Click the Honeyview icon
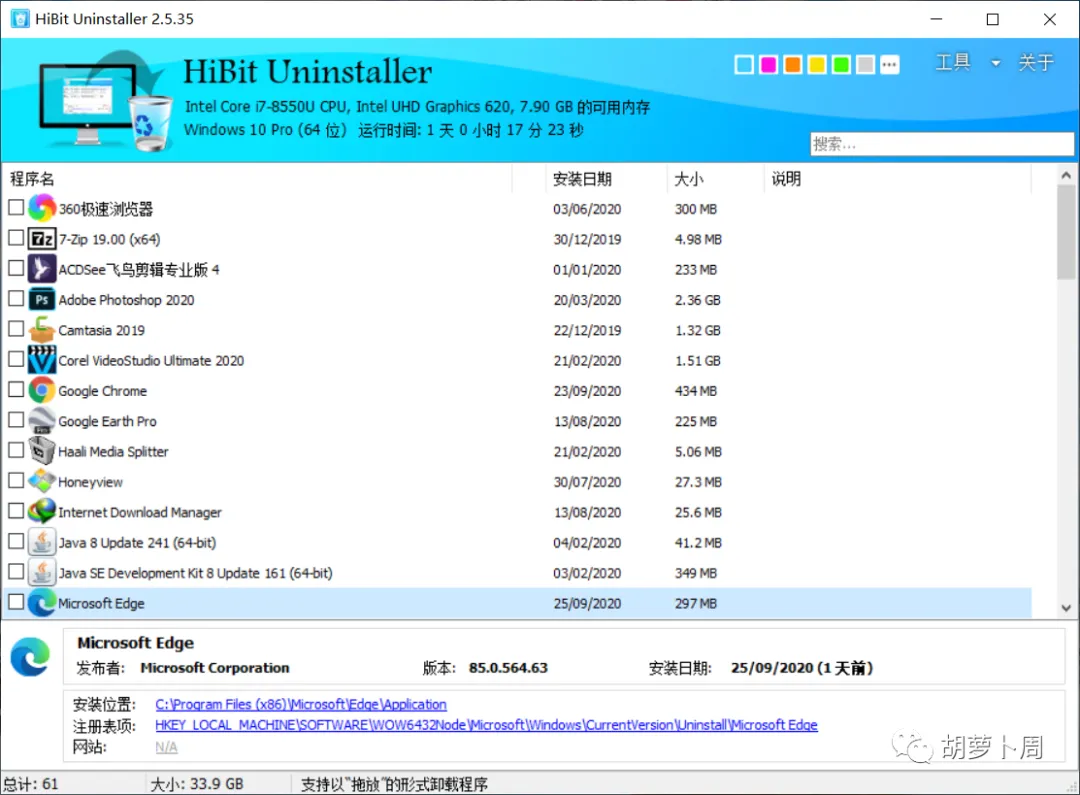This screenshot has height=795, width=1080. [41, 481]
